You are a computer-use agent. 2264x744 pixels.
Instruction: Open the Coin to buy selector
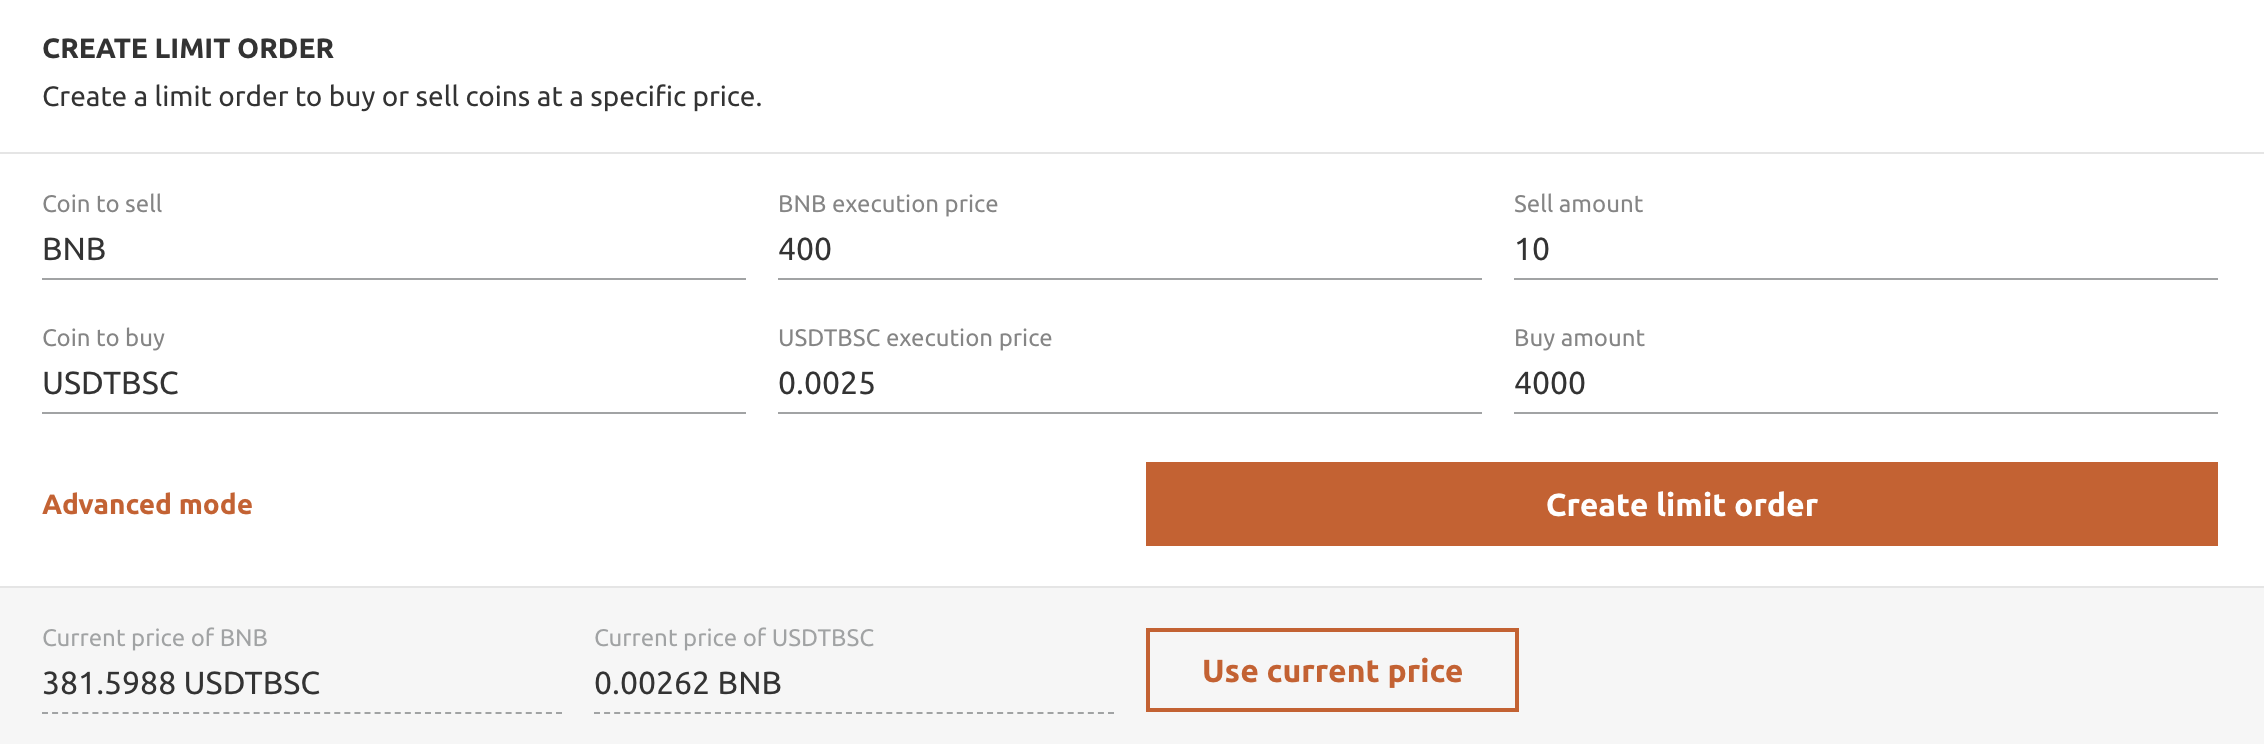[394, 383]
